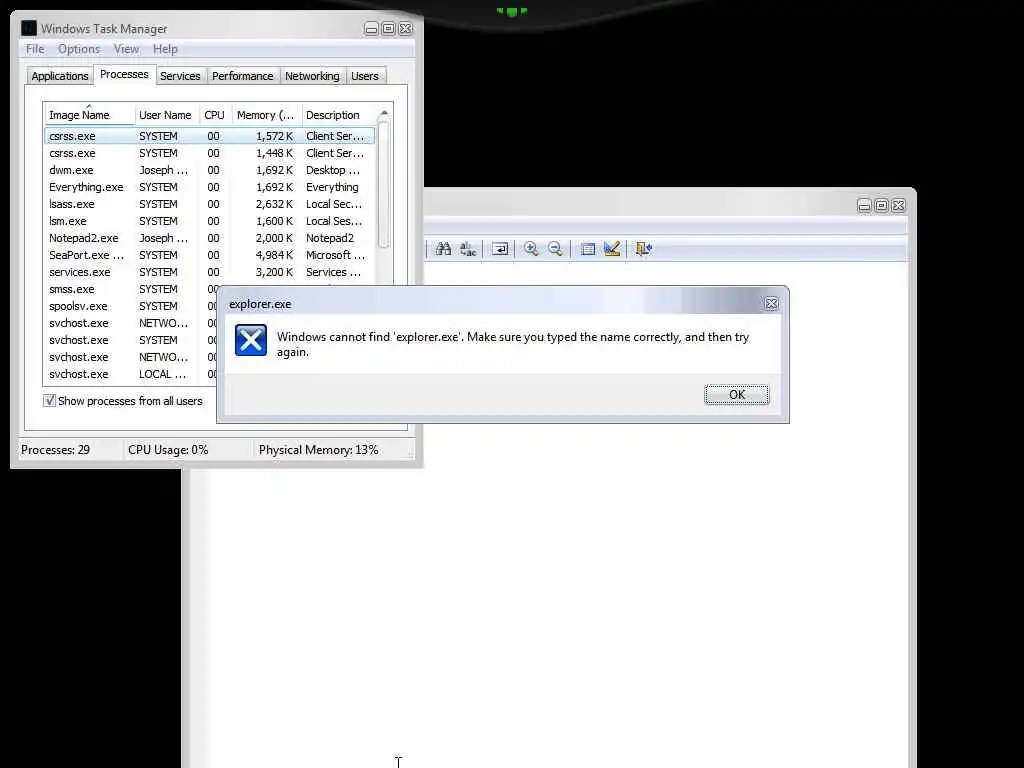Image resolution: width=1024 pixels, height=768 pixels.
Task: Switch to the Networking tab
Action: point(312,76)
